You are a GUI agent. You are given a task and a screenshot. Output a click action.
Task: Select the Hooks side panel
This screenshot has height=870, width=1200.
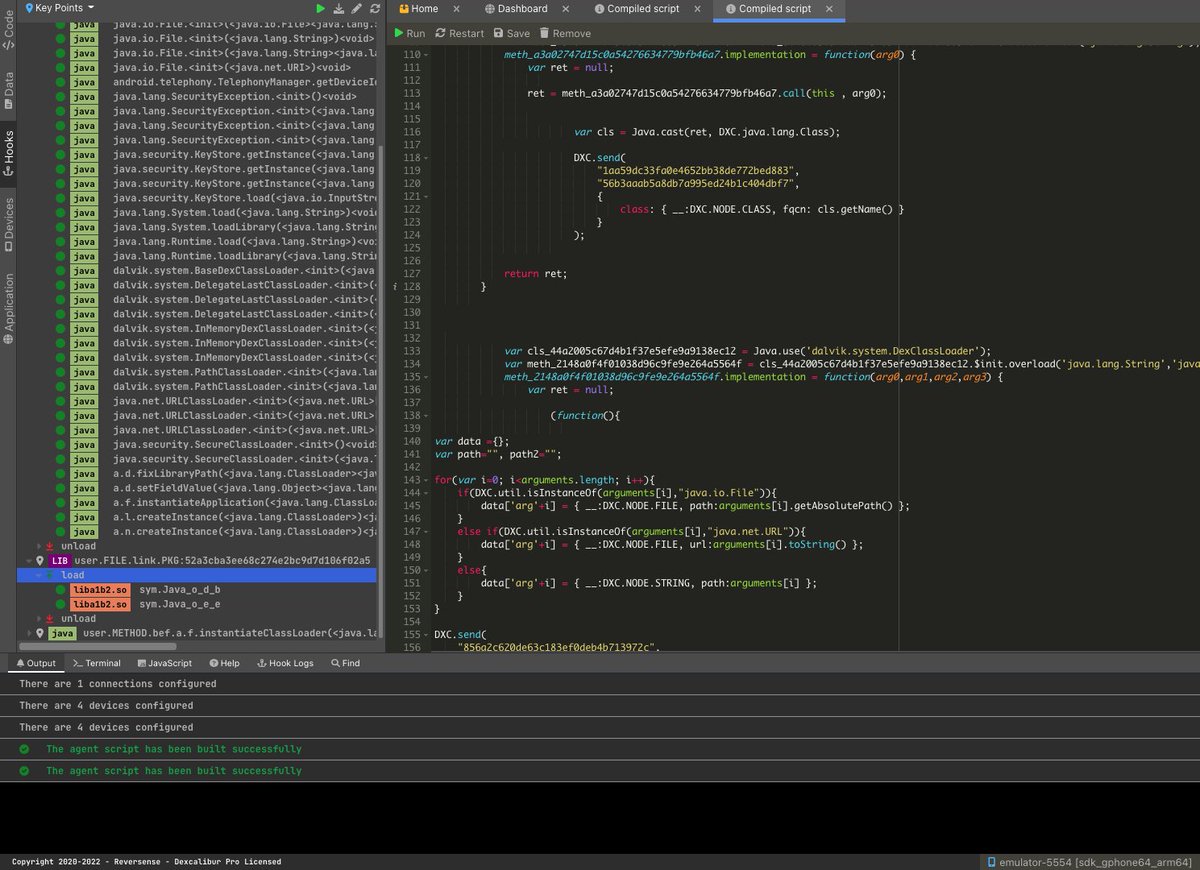(8, 152)
